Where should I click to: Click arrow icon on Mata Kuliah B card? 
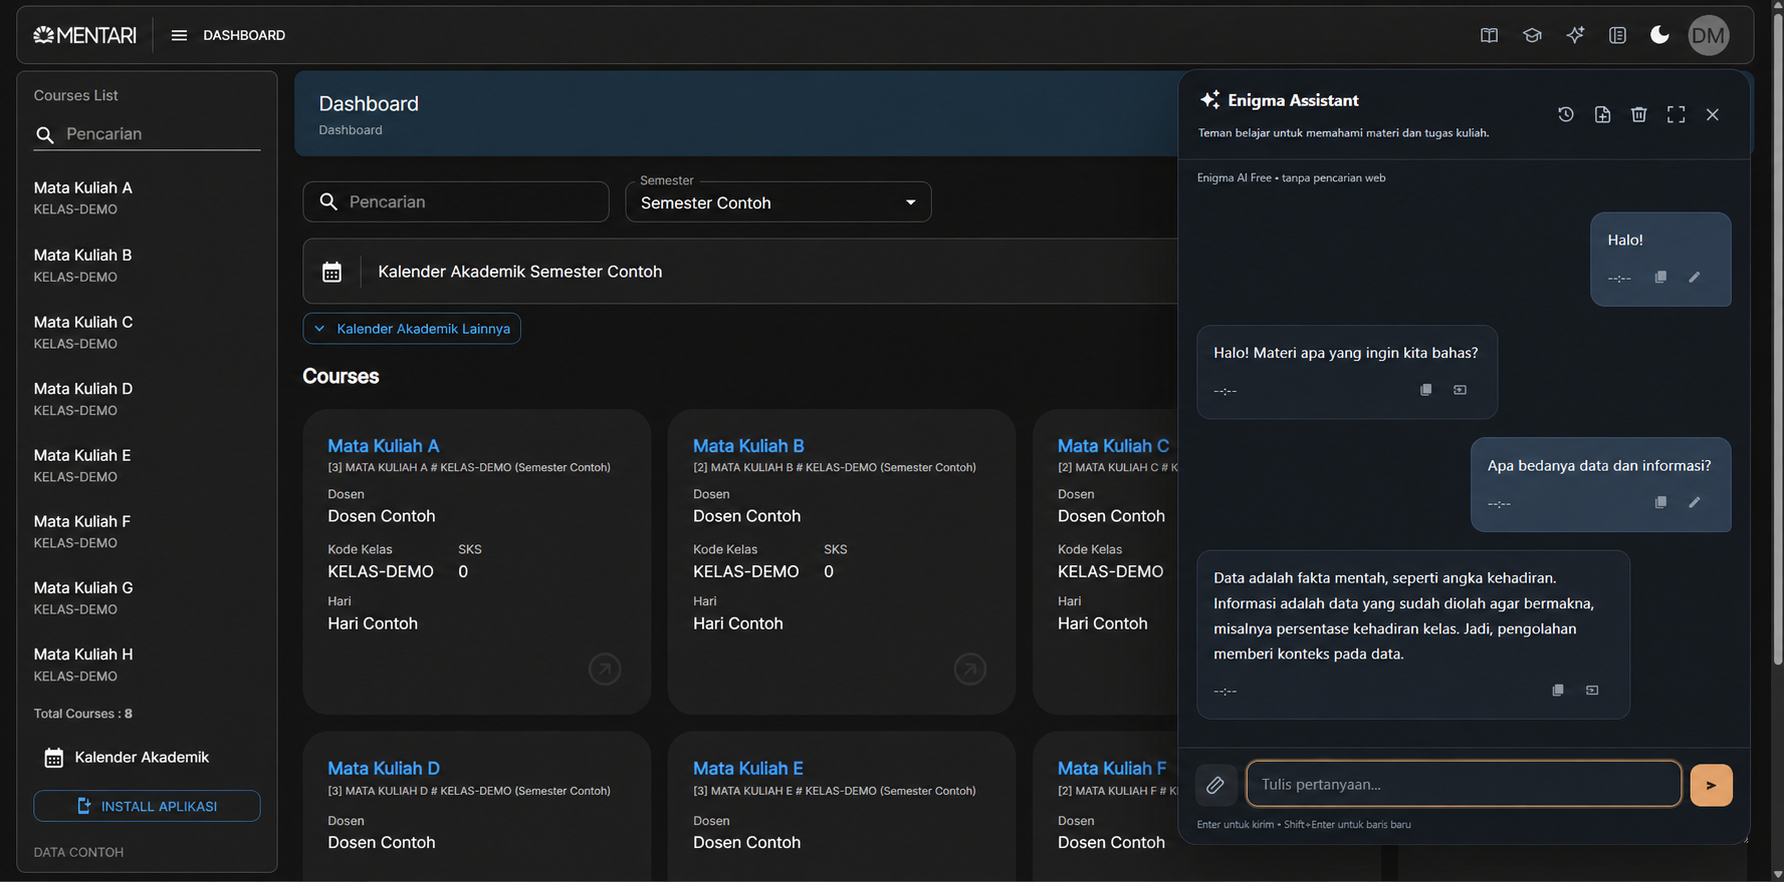click(970, 669)
